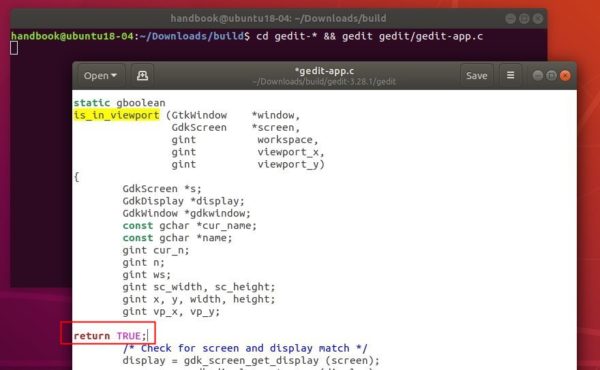Expand the Open dropdown arrow
This screenshot has width=600, height=370.
pyautogui.click(x=114, y=75)
